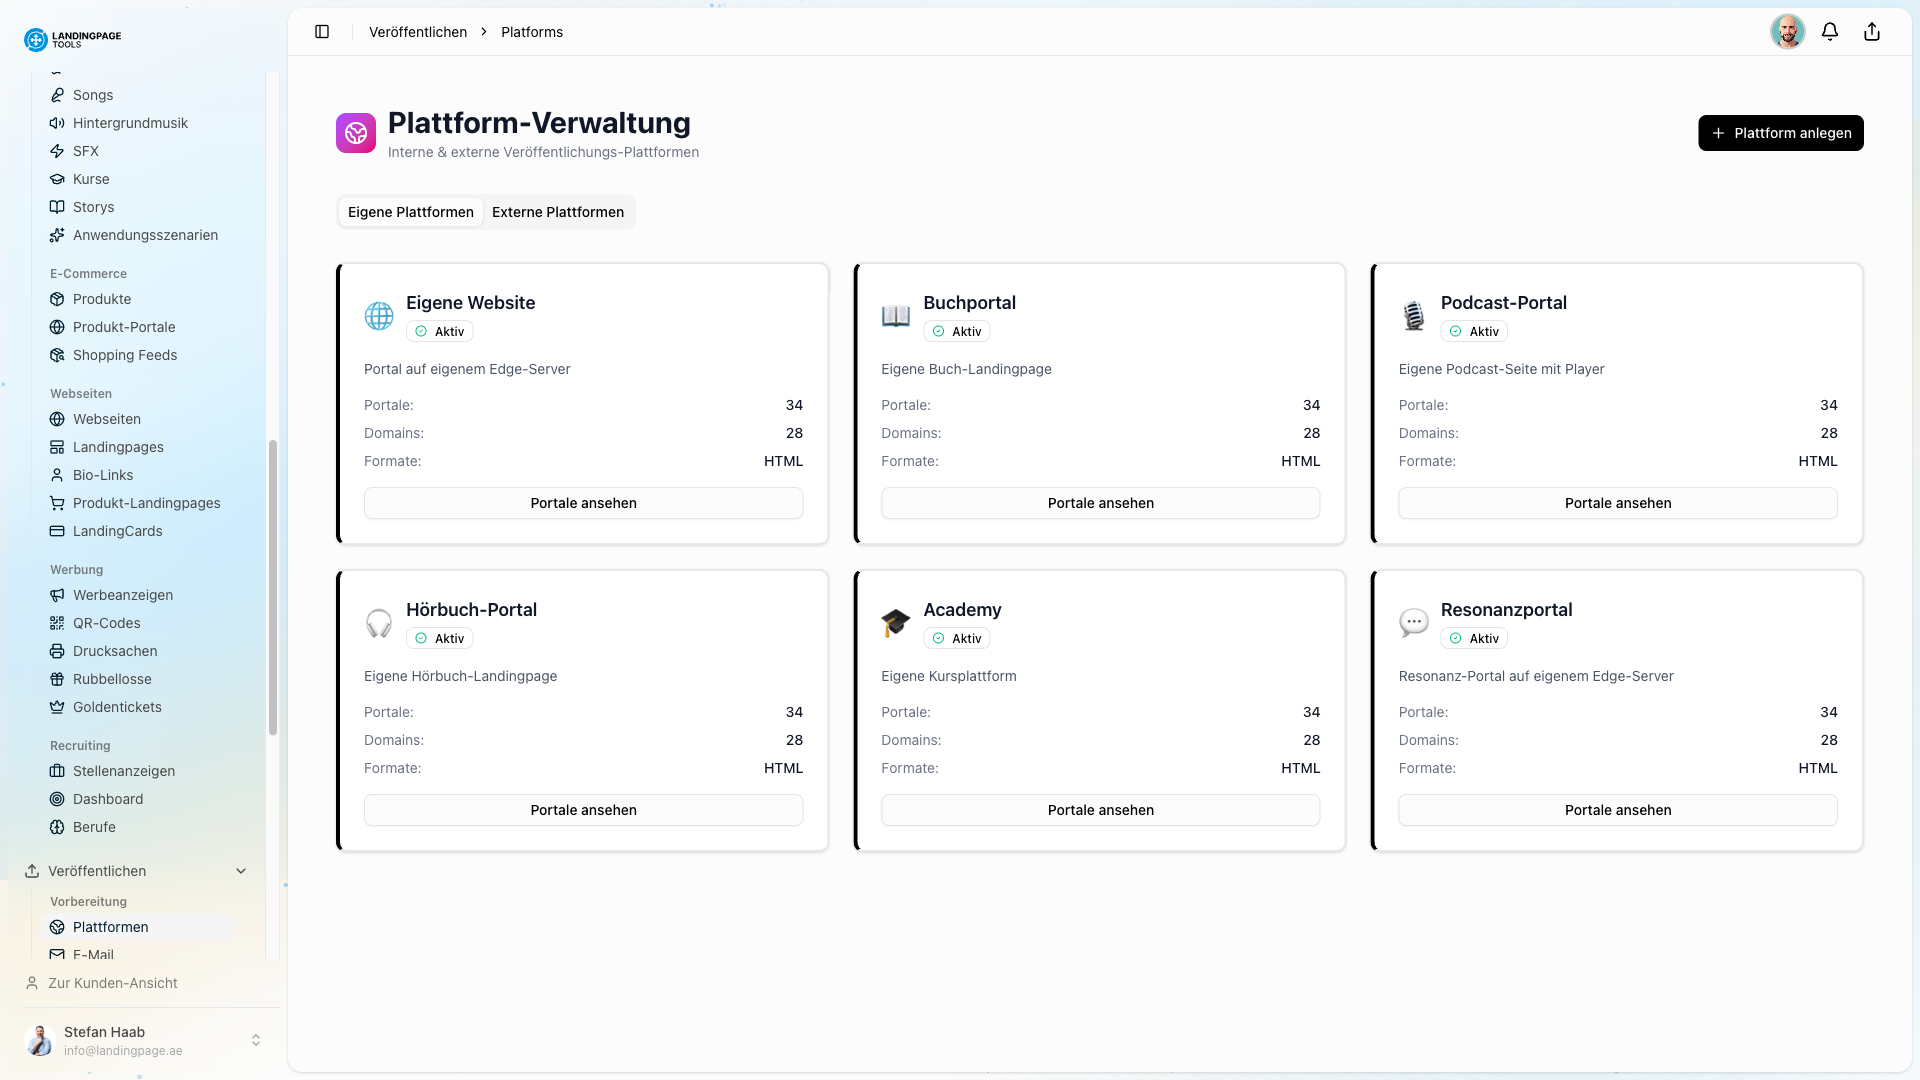Collapse the Veröffentlichen menu section
The width and height of the screenshot is (1920, 1080).
click(x=240, y=871)
